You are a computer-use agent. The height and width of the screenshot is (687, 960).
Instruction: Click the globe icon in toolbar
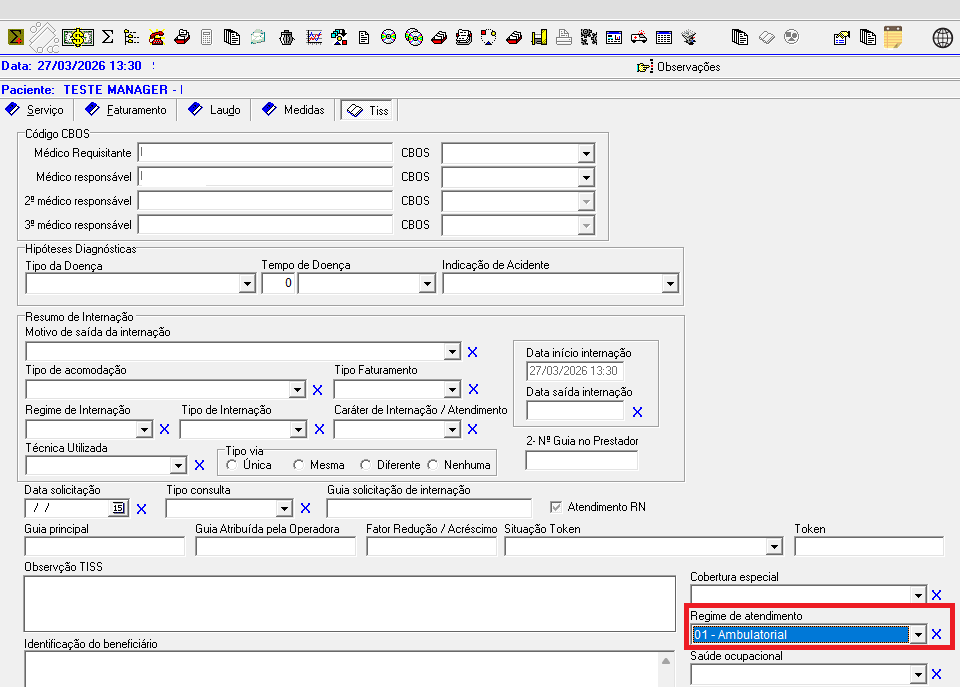[942, 38]
